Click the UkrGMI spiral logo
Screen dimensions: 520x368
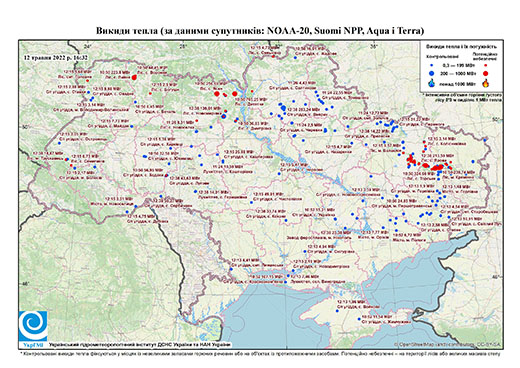33,326
